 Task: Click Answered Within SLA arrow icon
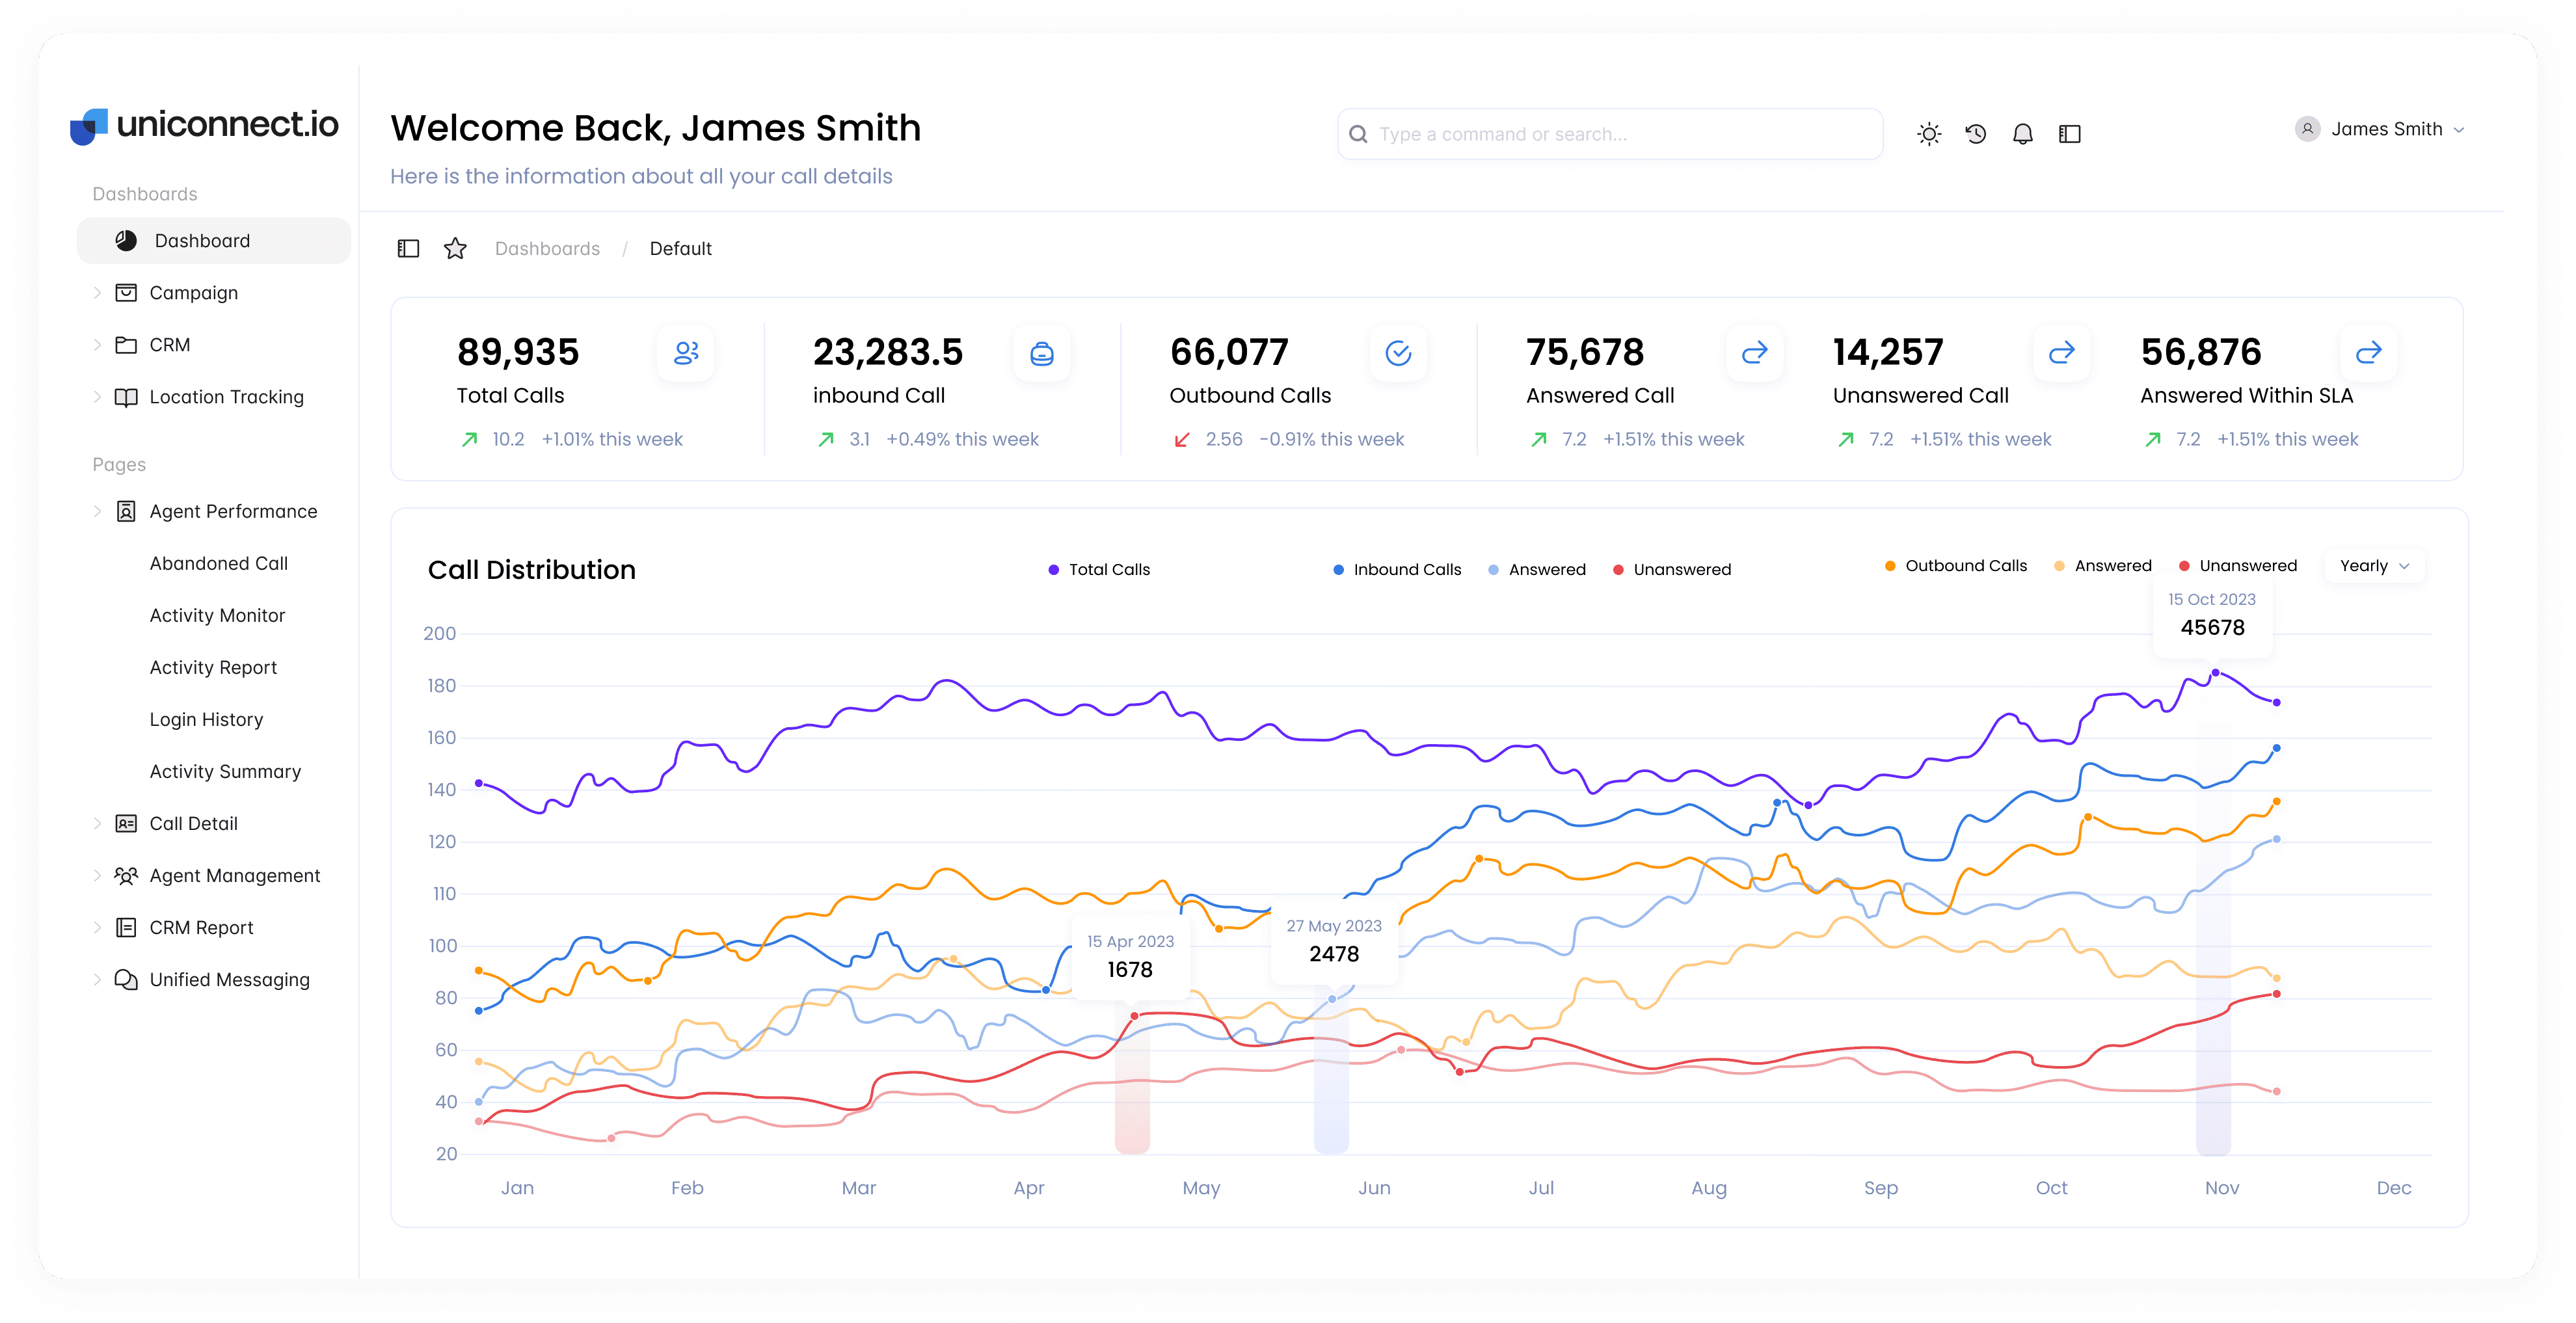click(x=2369, y=352)
